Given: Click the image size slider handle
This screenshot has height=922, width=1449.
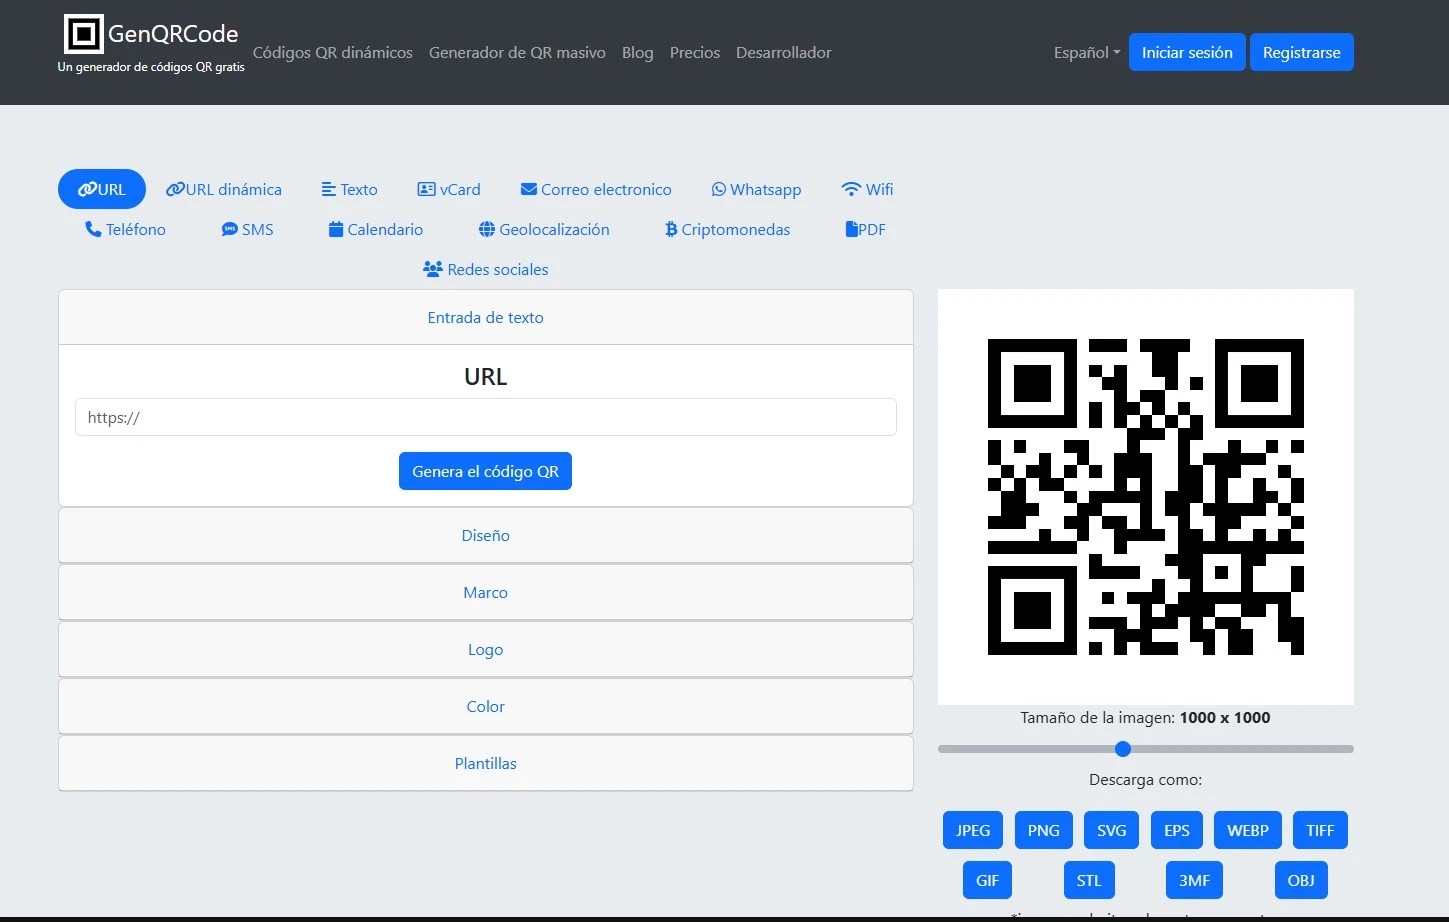Looking at the screenshot, I should click(1122, 749).
